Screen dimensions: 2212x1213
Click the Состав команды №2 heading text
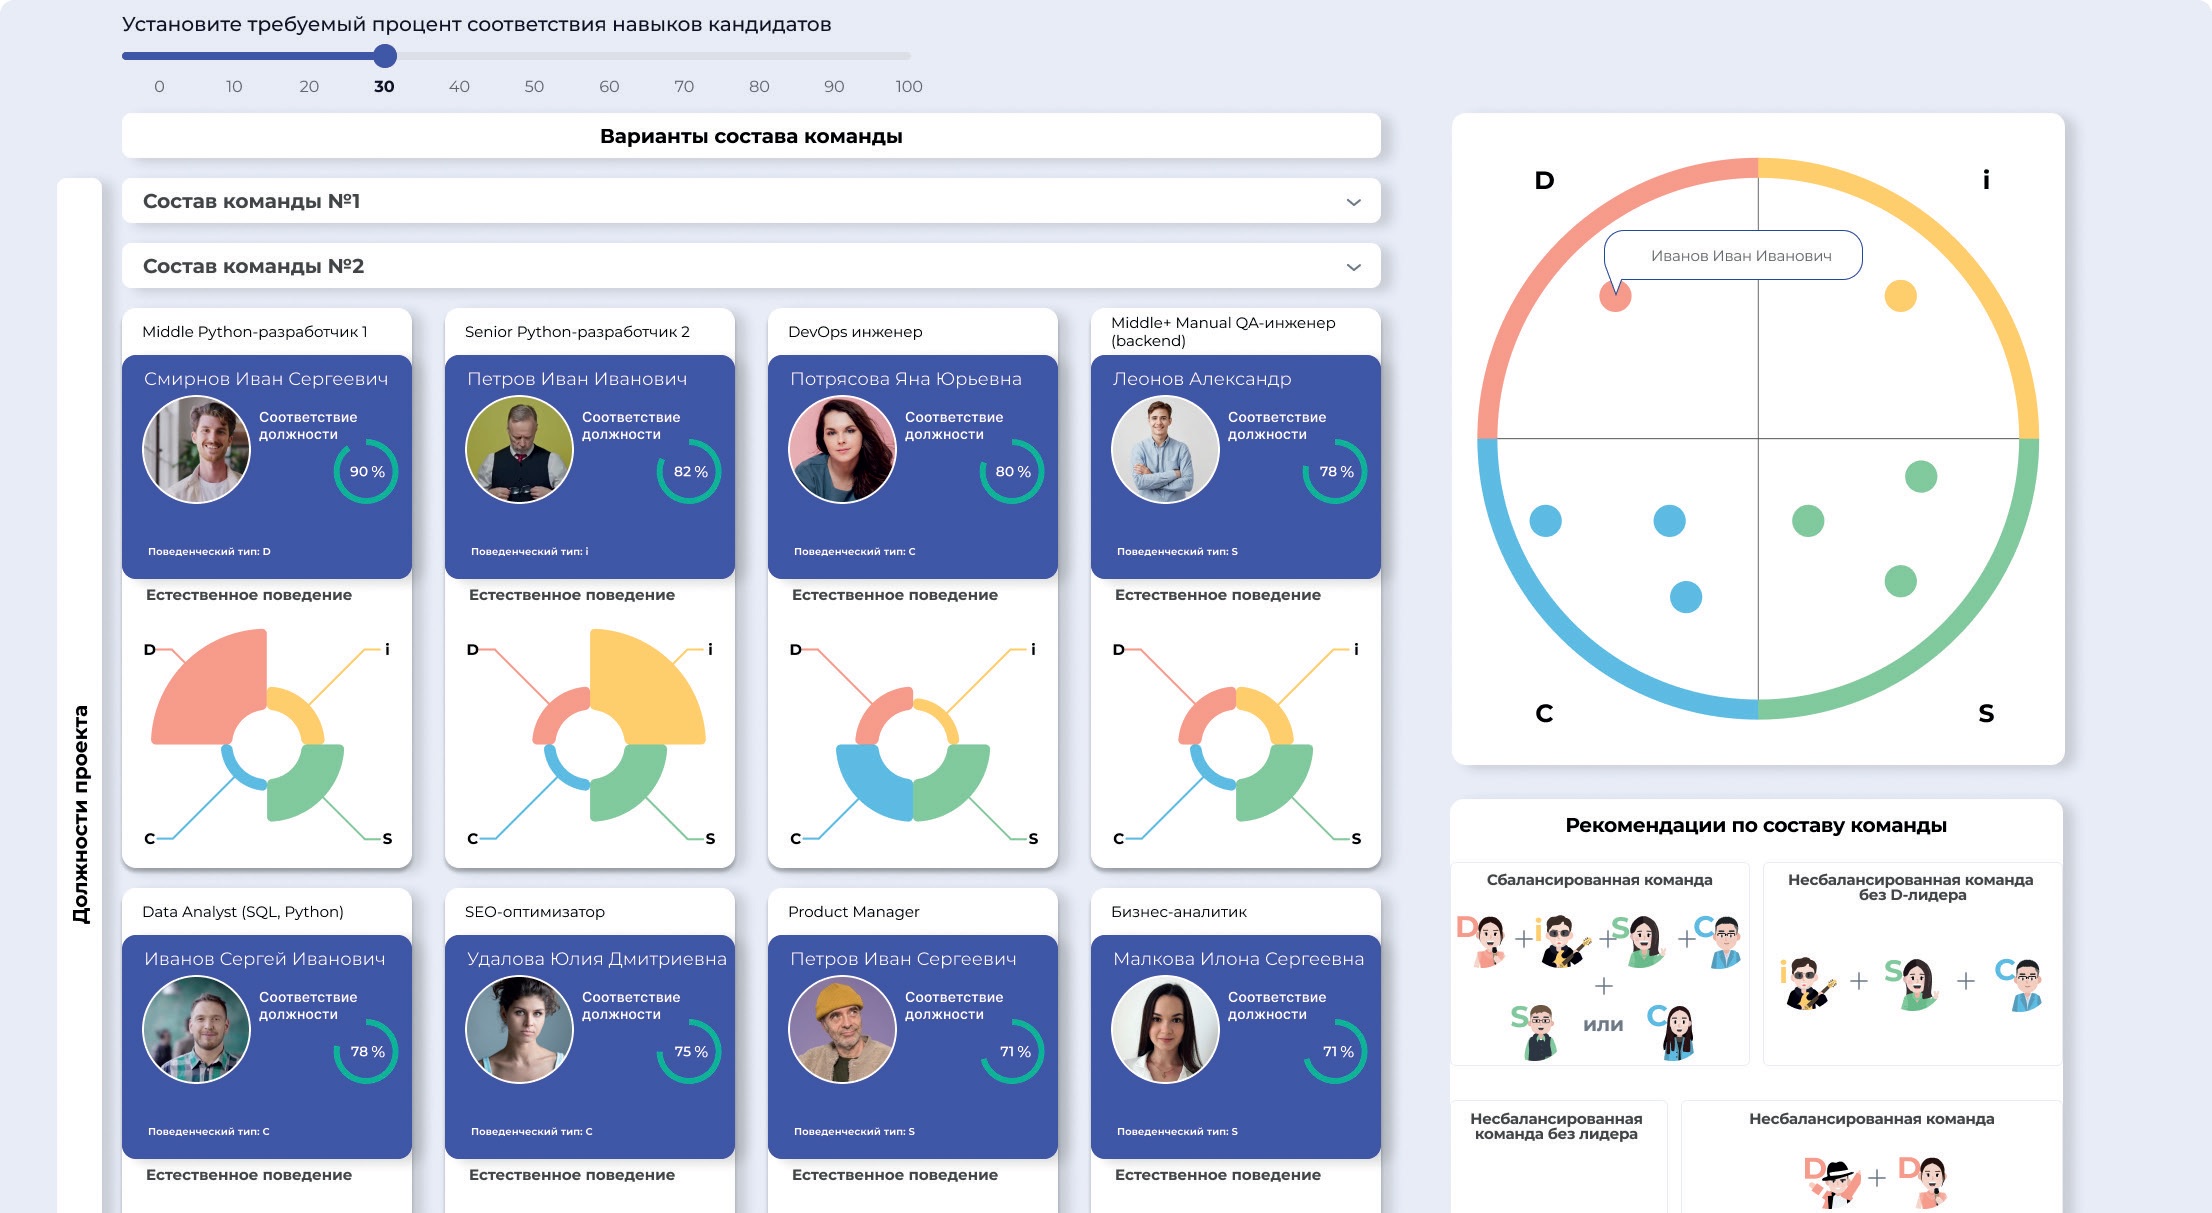[253, 266]
